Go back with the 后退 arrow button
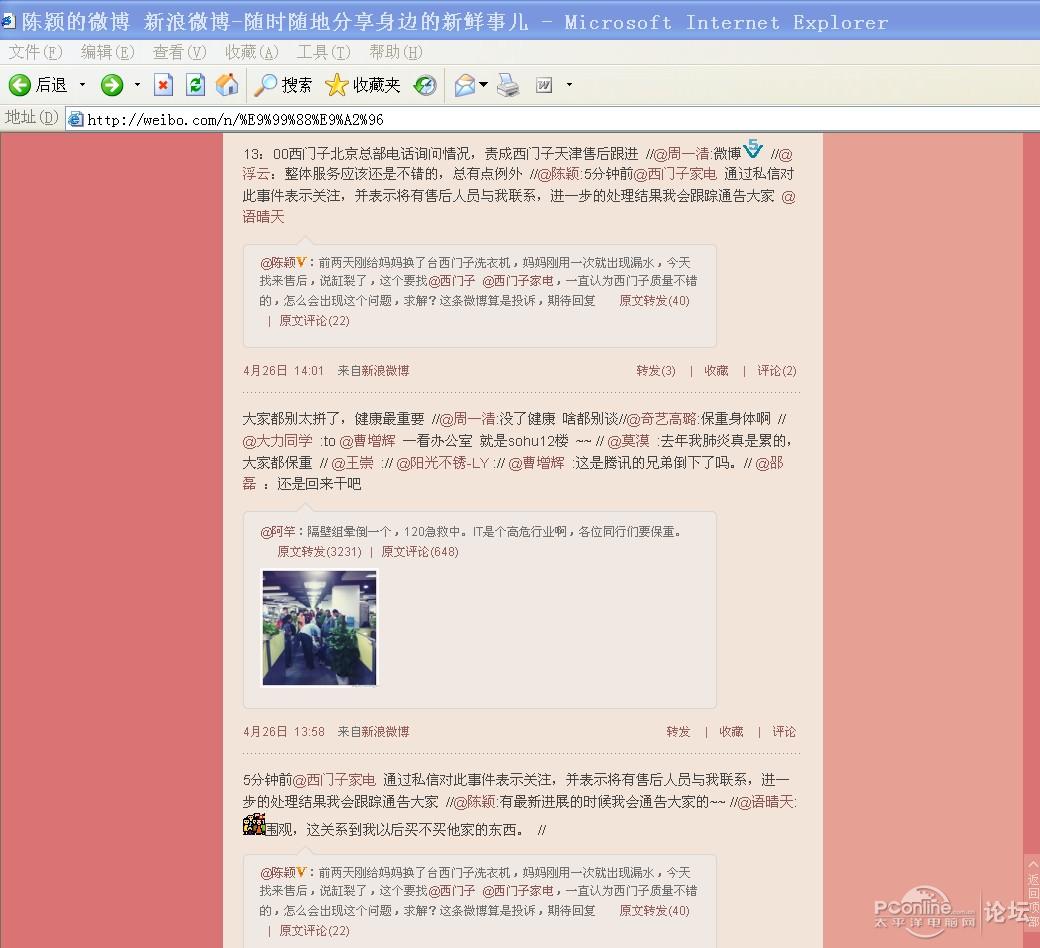Image resolution: width=1040 pixels, height=948 pixels. tap(38, 85)
